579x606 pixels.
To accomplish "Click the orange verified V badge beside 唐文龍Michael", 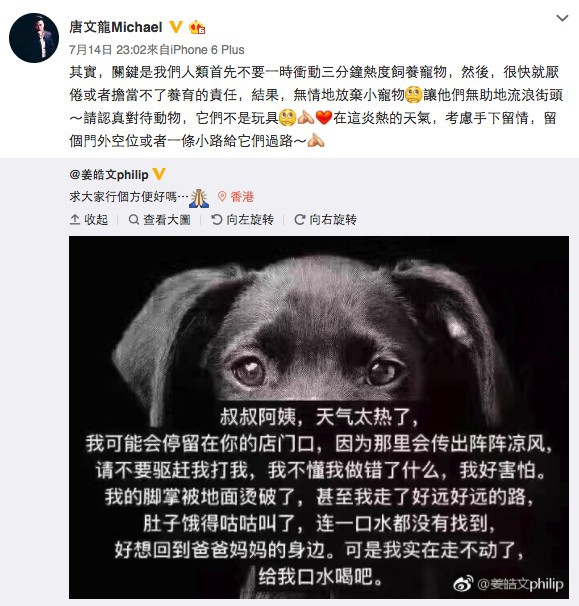I will click(x=176, y=27).
